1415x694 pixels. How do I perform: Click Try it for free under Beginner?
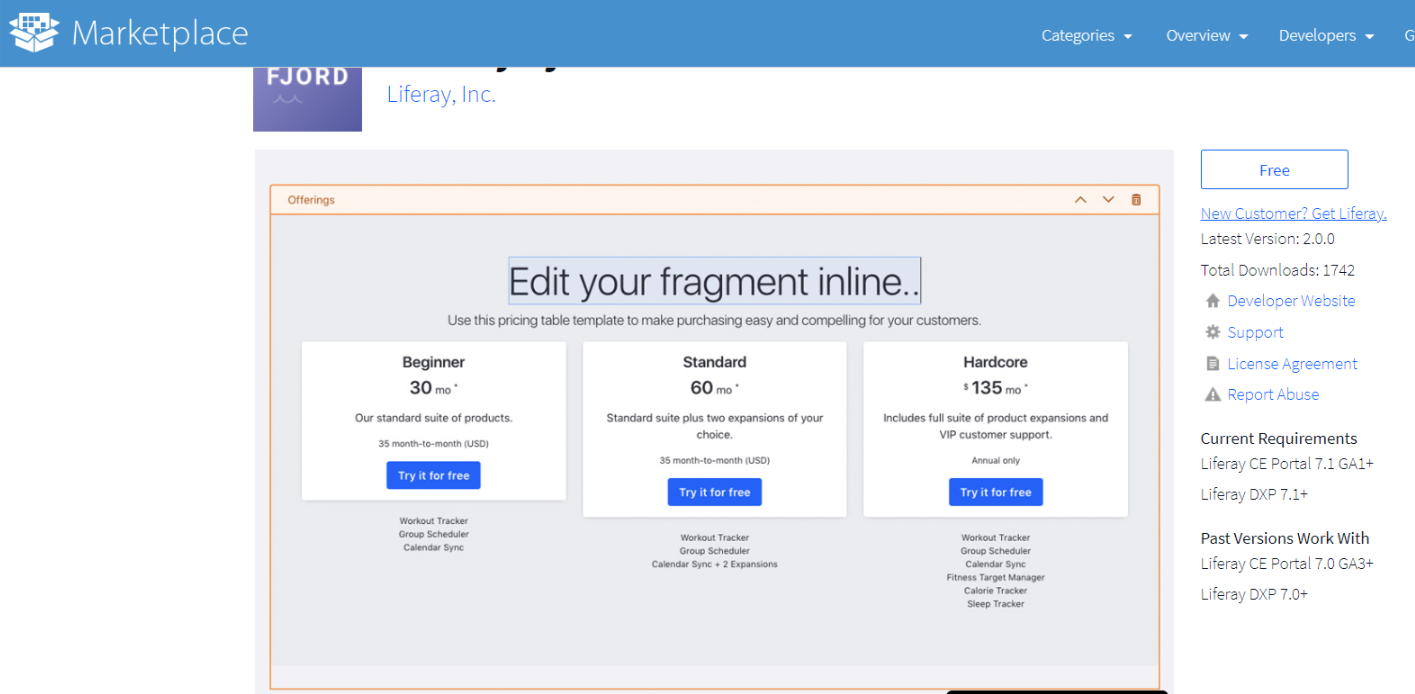click(434, 476)
